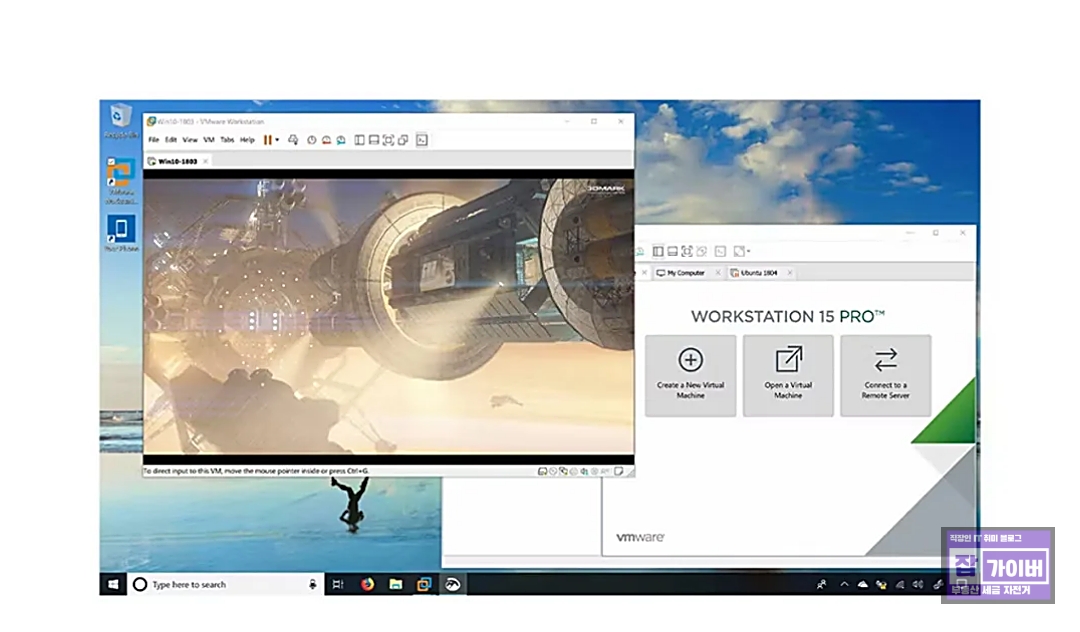Click VMware Workstation taskbar icon
Image resolution: width=1080 pixels, height=632 pixels.
point(424,584)
